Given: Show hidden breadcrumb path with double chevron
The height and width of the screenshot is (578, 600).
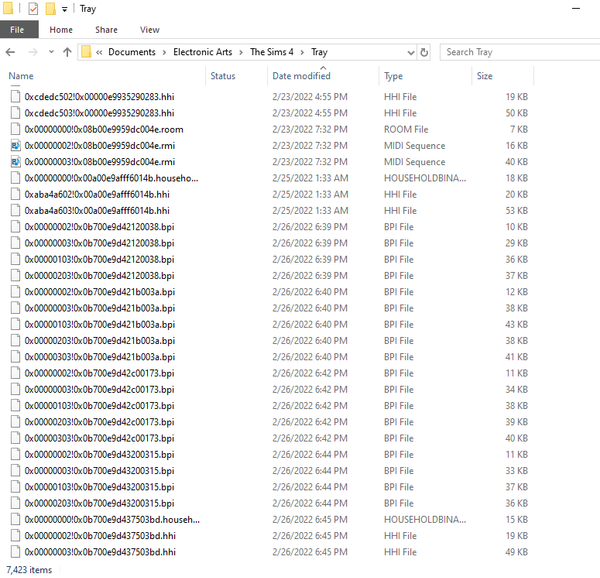Looking at the screenshot, I should (99, 52).
